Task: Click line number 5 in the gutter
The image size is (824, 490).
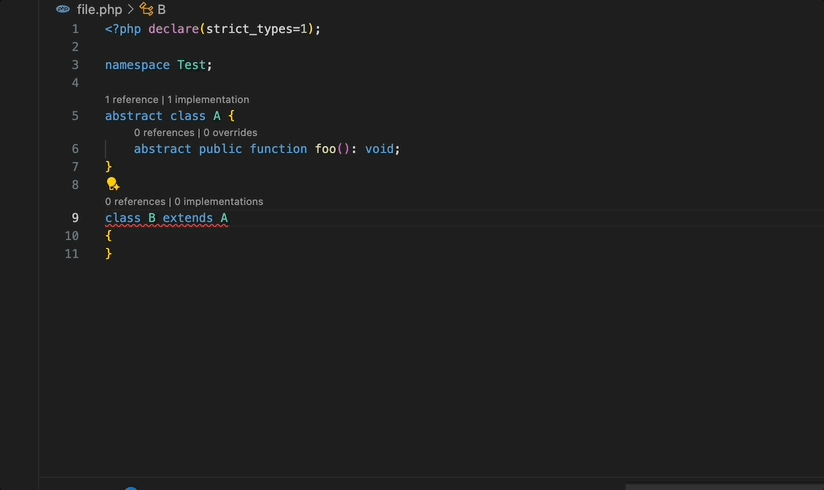Action: [x=75, y=116]
